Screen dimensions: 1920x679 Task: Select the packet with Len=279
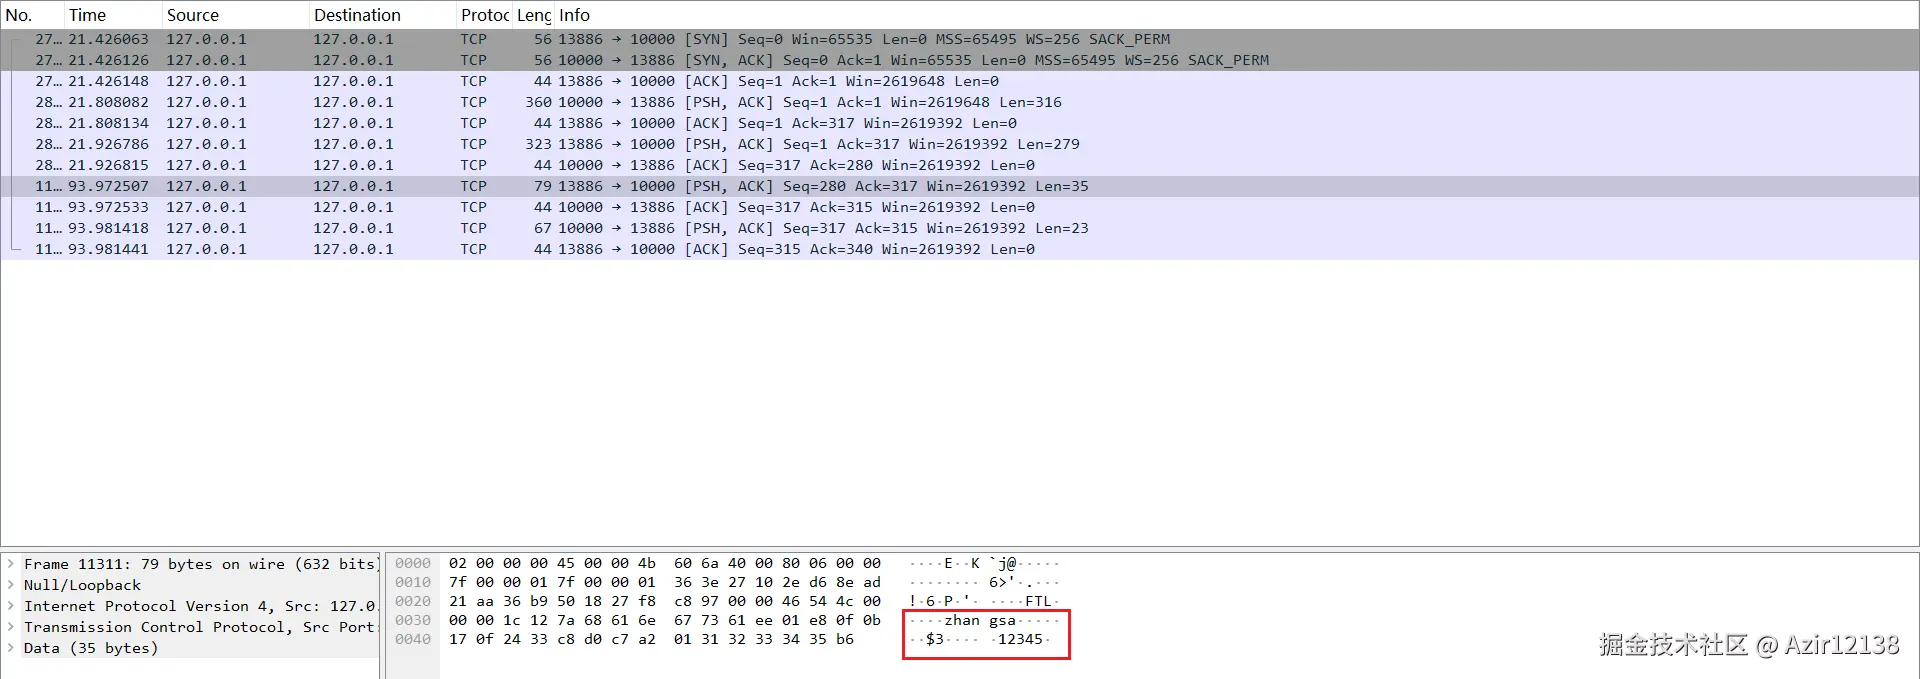click(x=960, y=144)
